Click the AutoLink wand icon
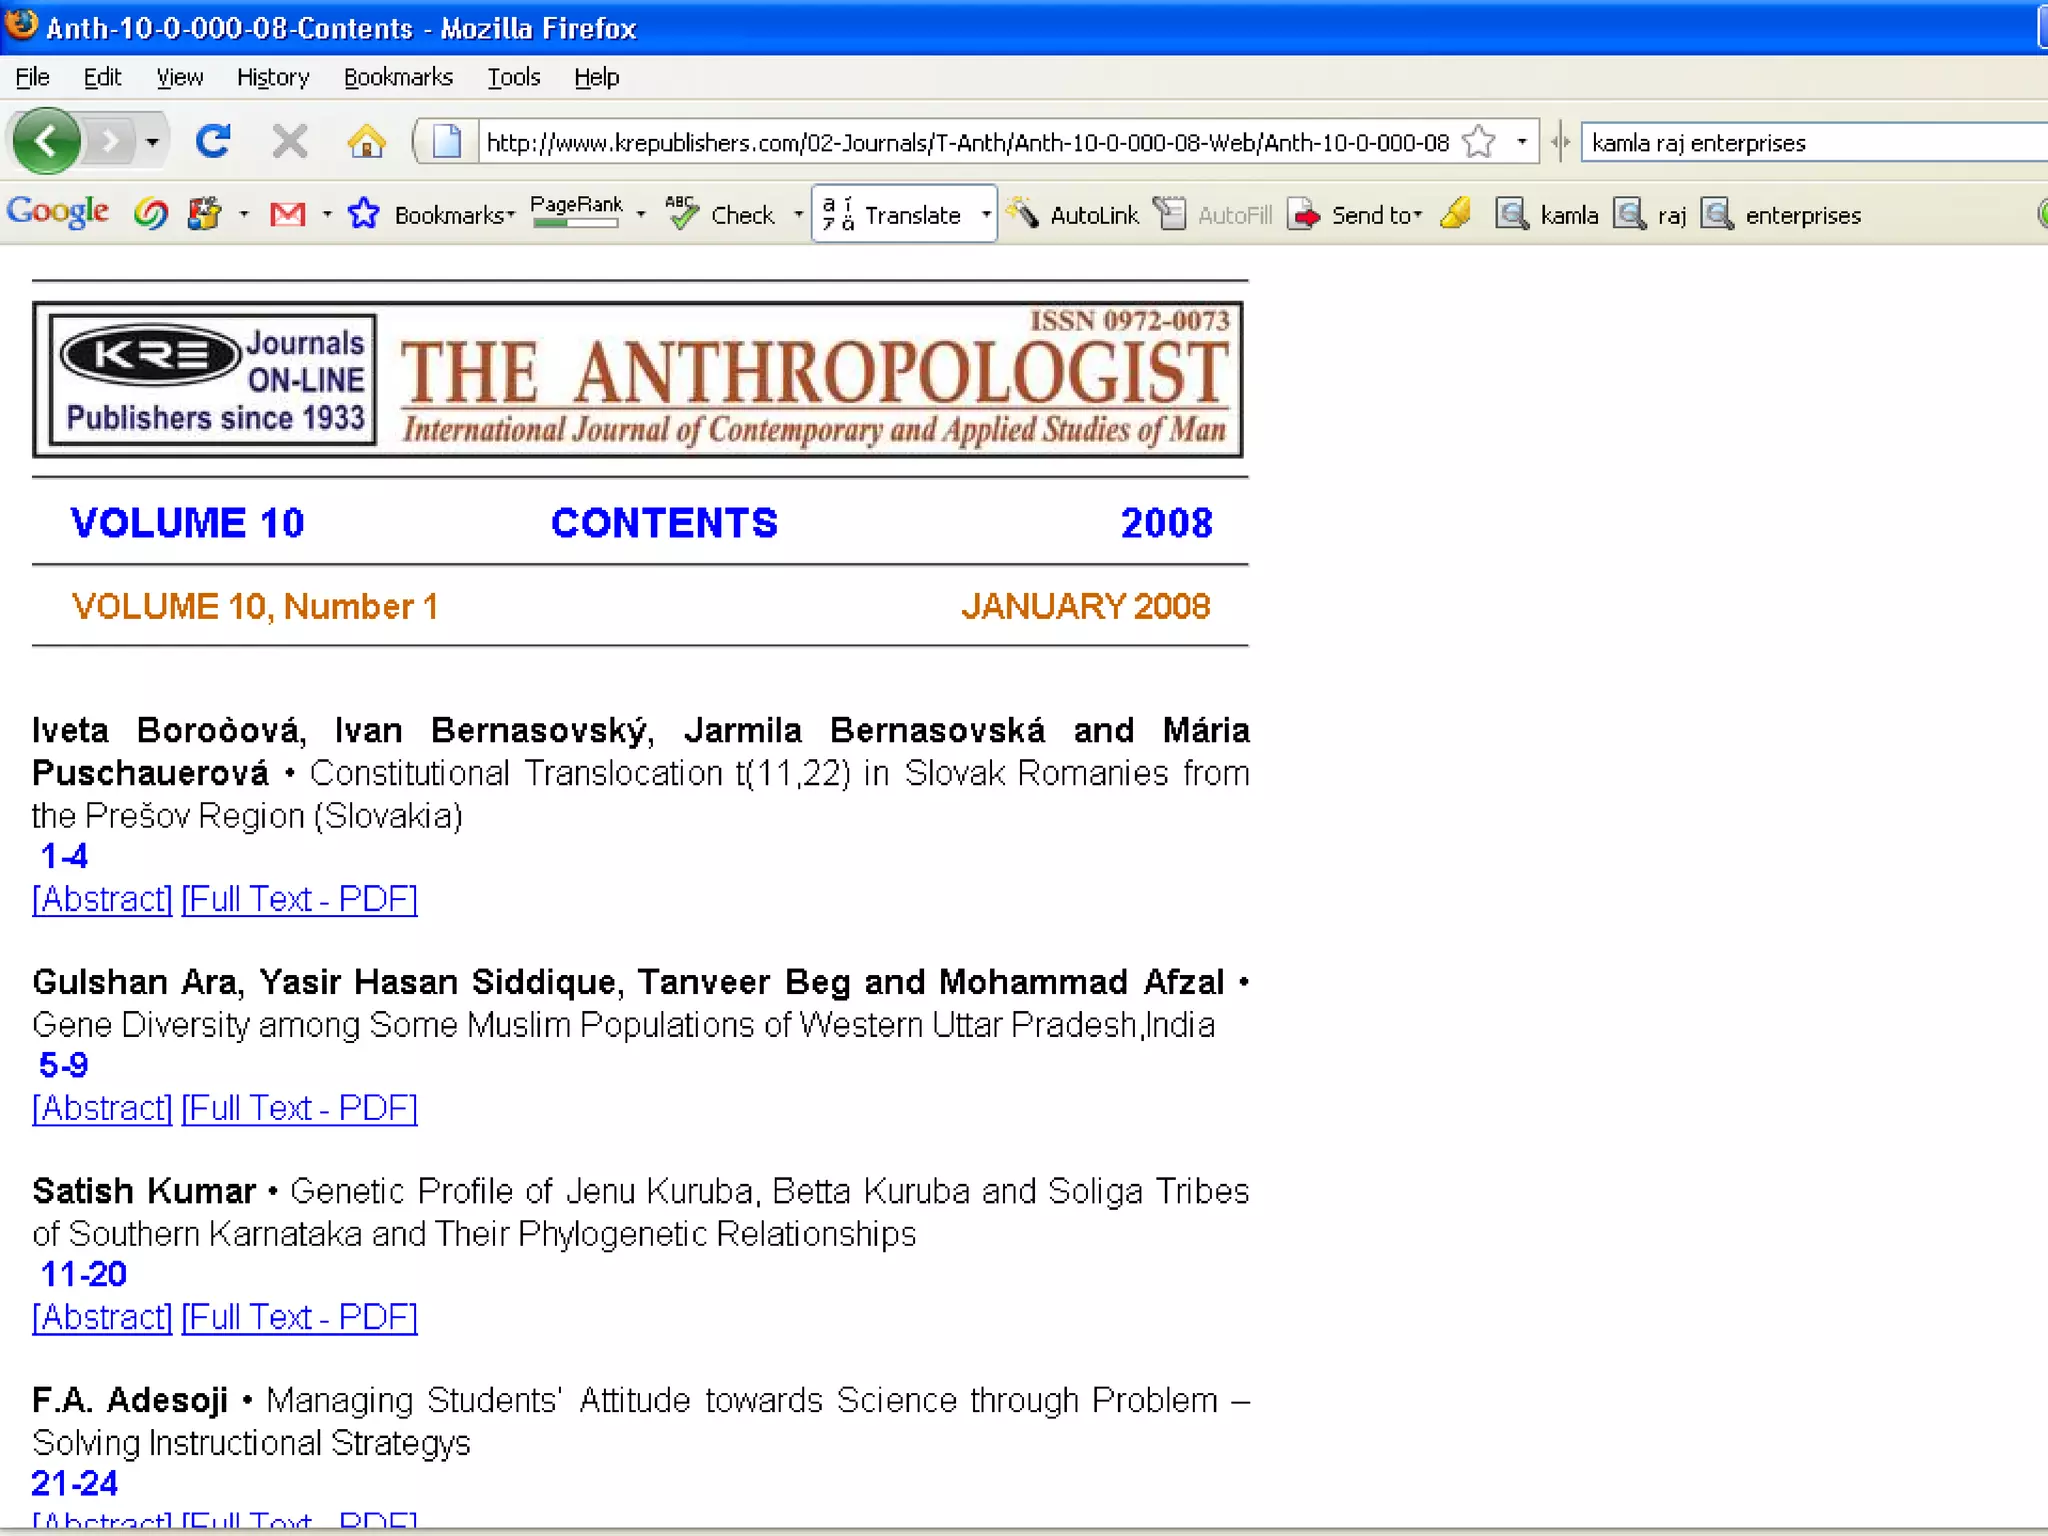The image size is (2048, 1536). [x=1023, y=212]
